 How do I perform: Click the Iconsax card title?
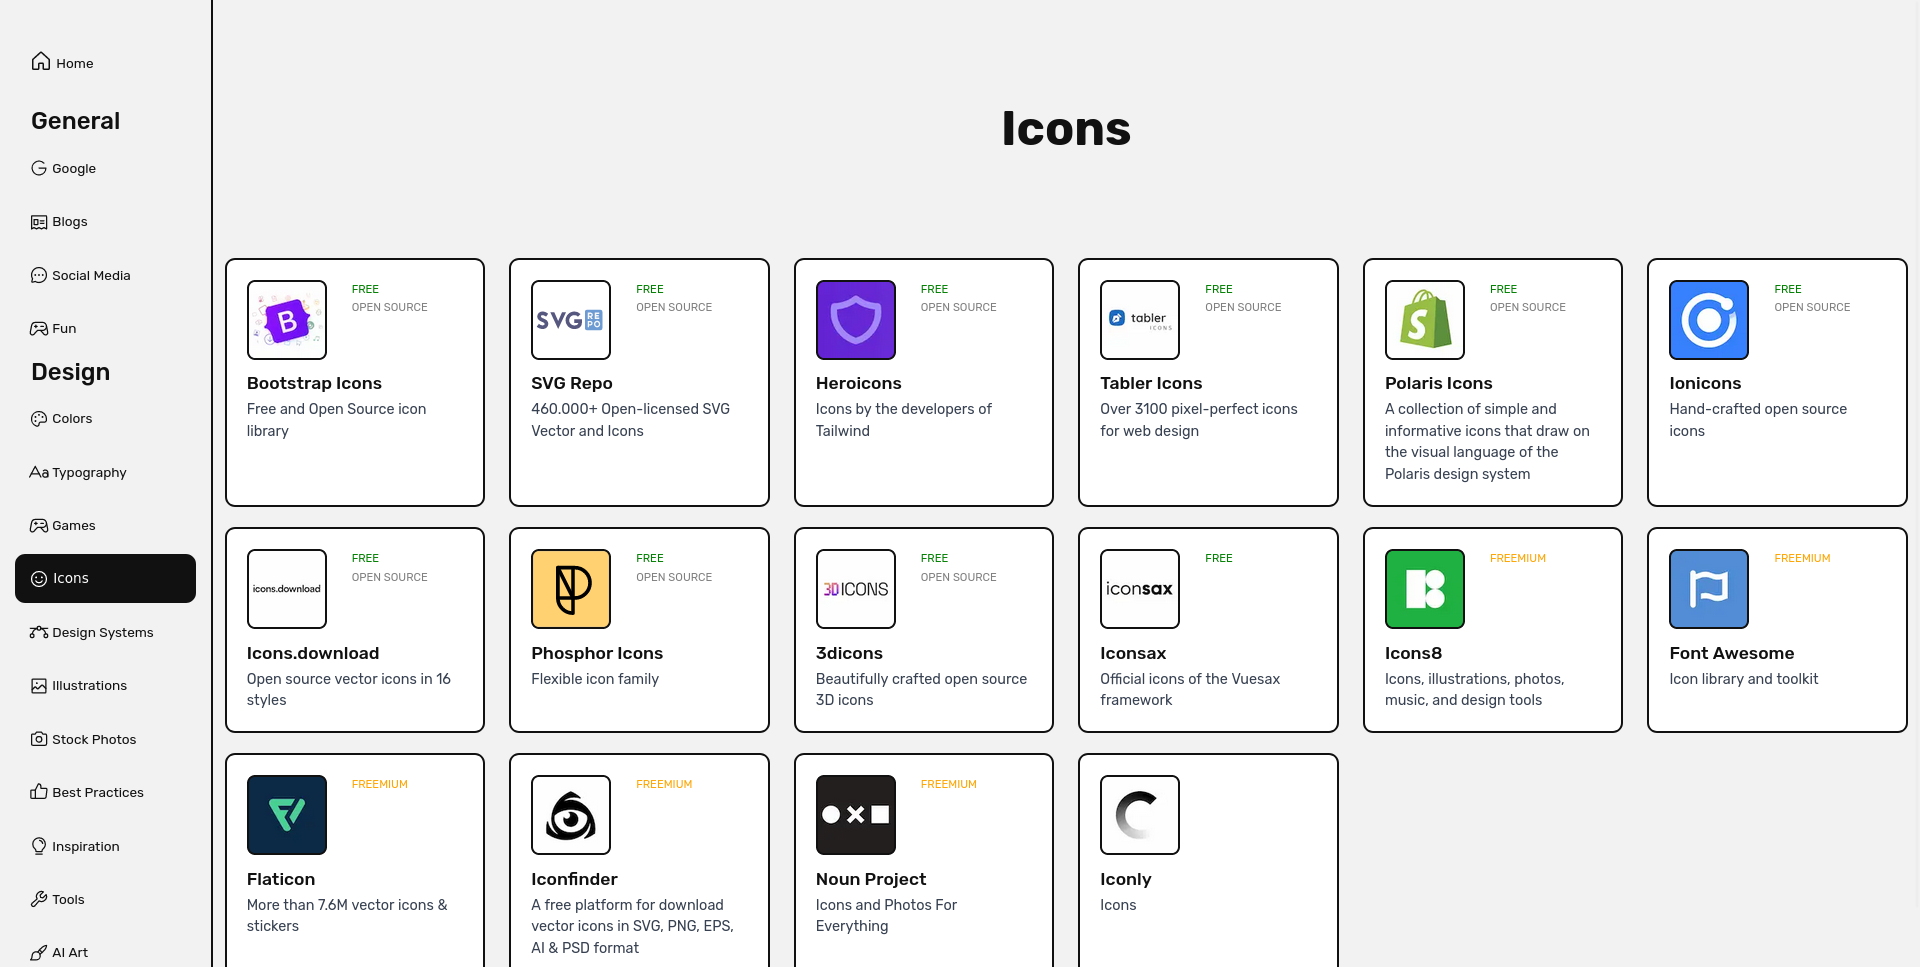[x=1133, y=653]
